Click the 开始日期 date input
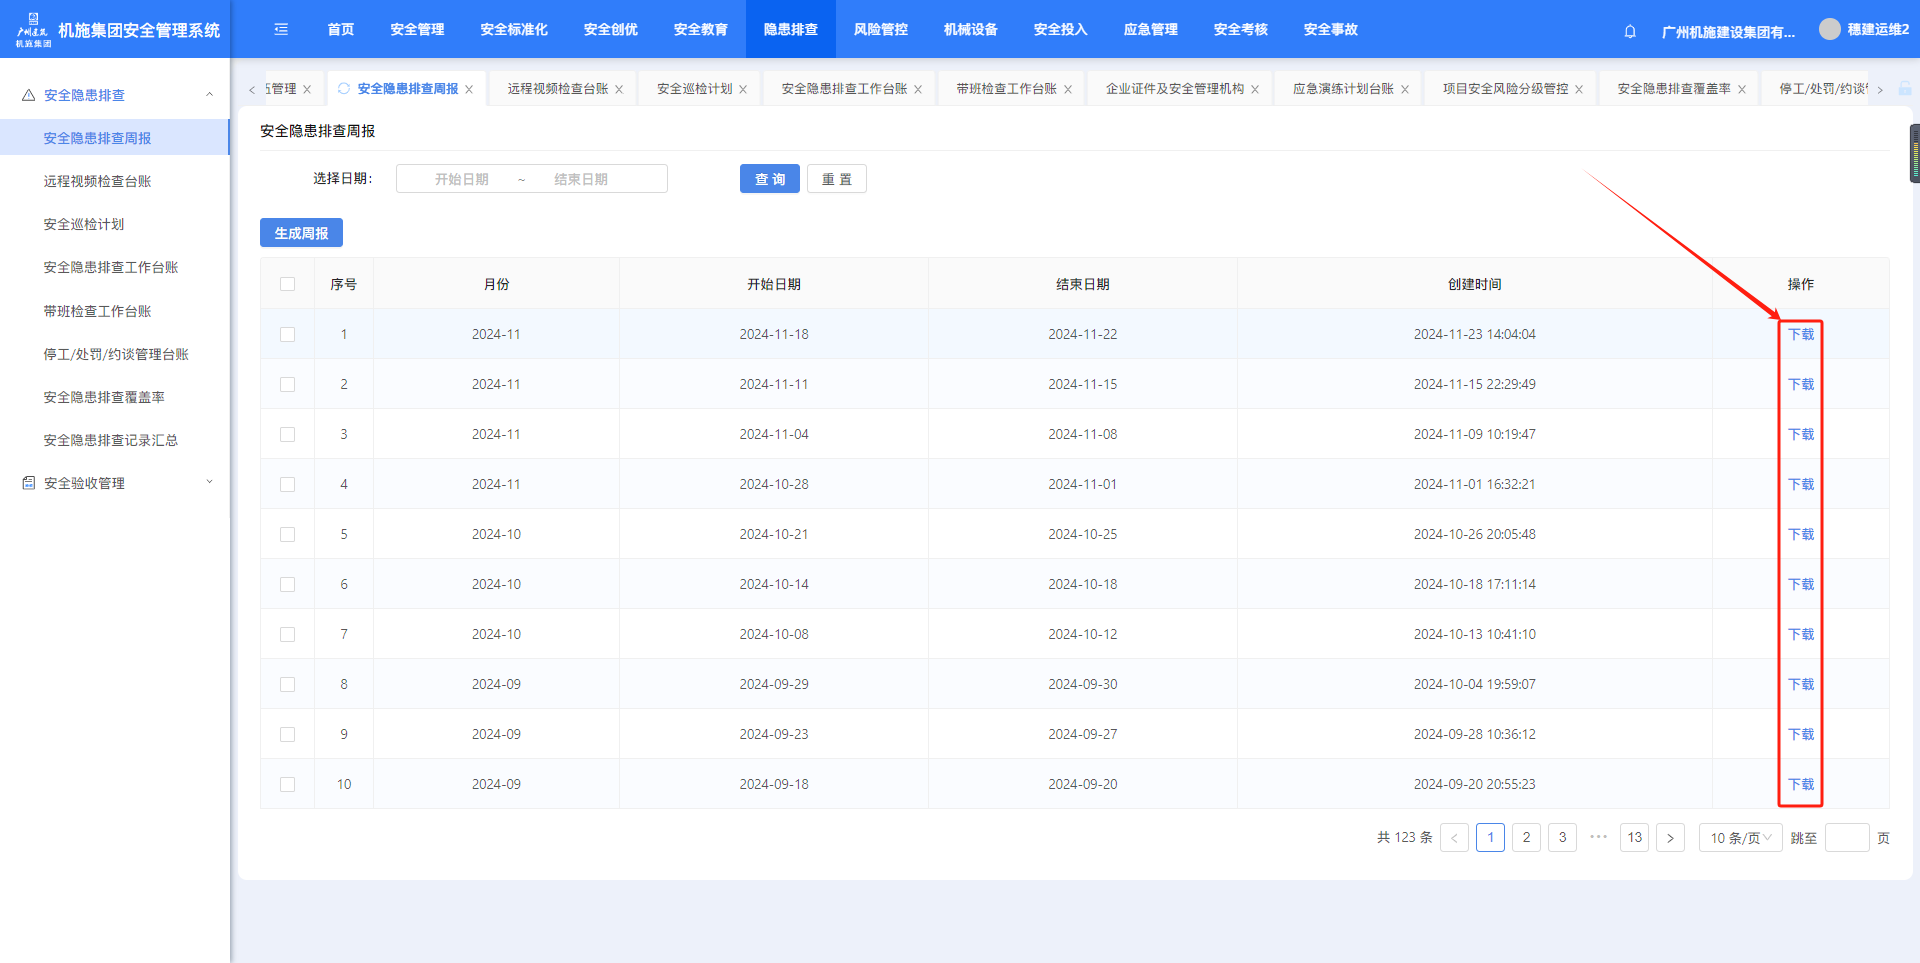 [462, 179]
